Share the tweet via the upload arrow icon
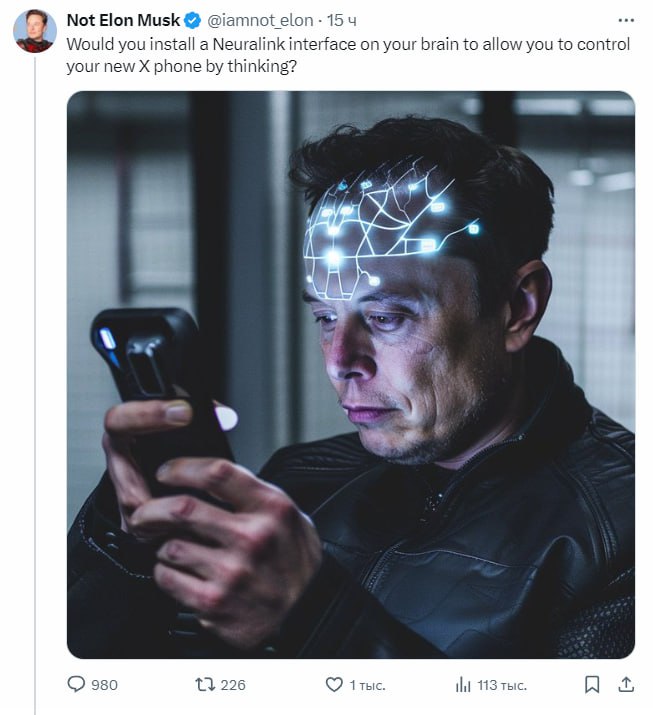Image resolution: width=653 pixels, height=715 pixels. tap(626, 684)
